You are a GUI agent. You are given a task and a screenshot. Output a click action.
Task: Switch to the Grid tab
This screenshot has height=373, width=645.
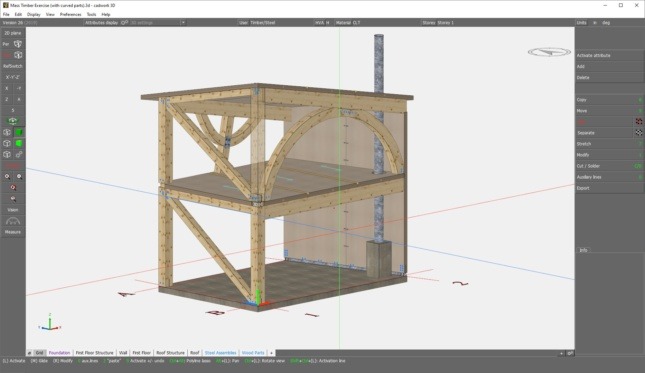[x=39, y=353]
